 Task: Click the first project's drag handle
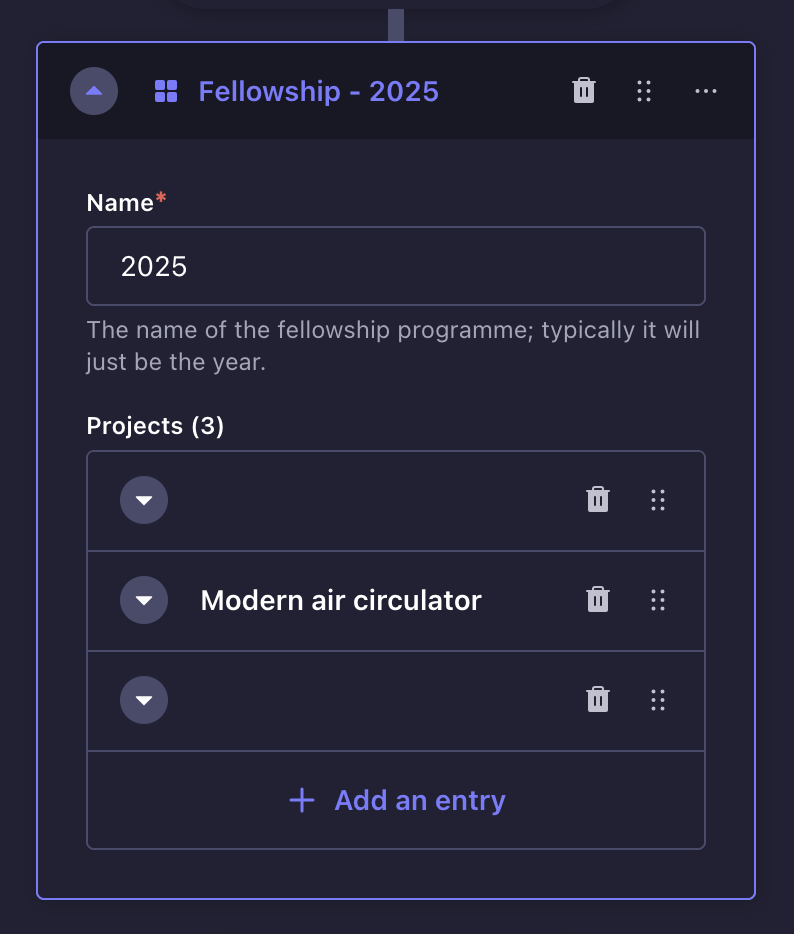tap(658, 500)
